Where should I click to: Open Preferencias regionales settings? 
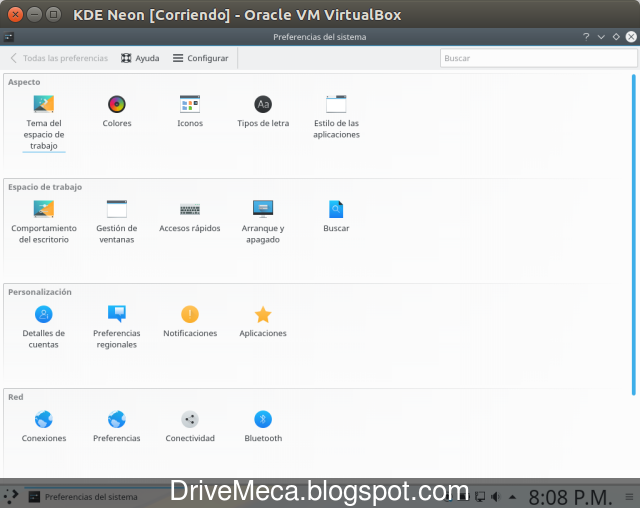click(117, 327)
